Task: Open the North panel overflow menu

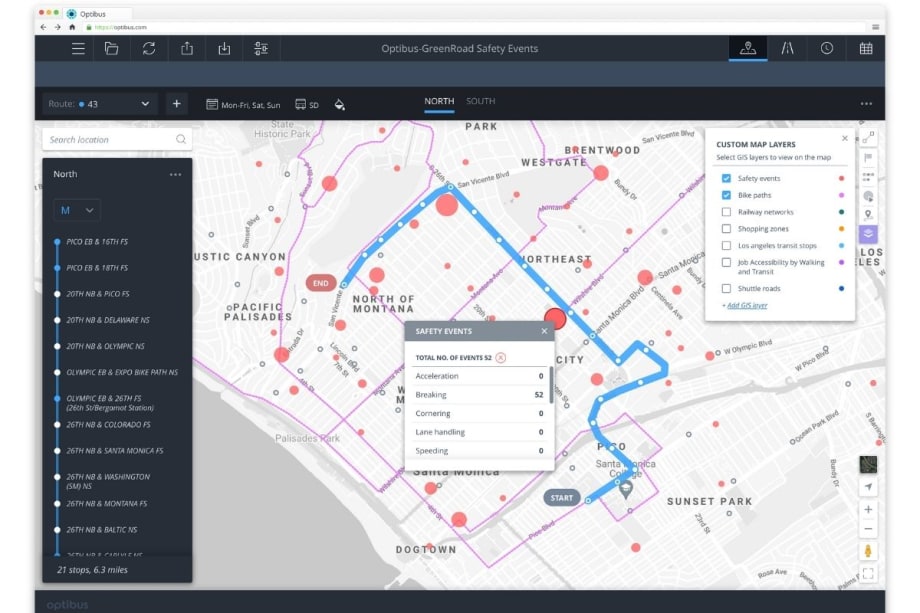Action: [x=173, y=173]
